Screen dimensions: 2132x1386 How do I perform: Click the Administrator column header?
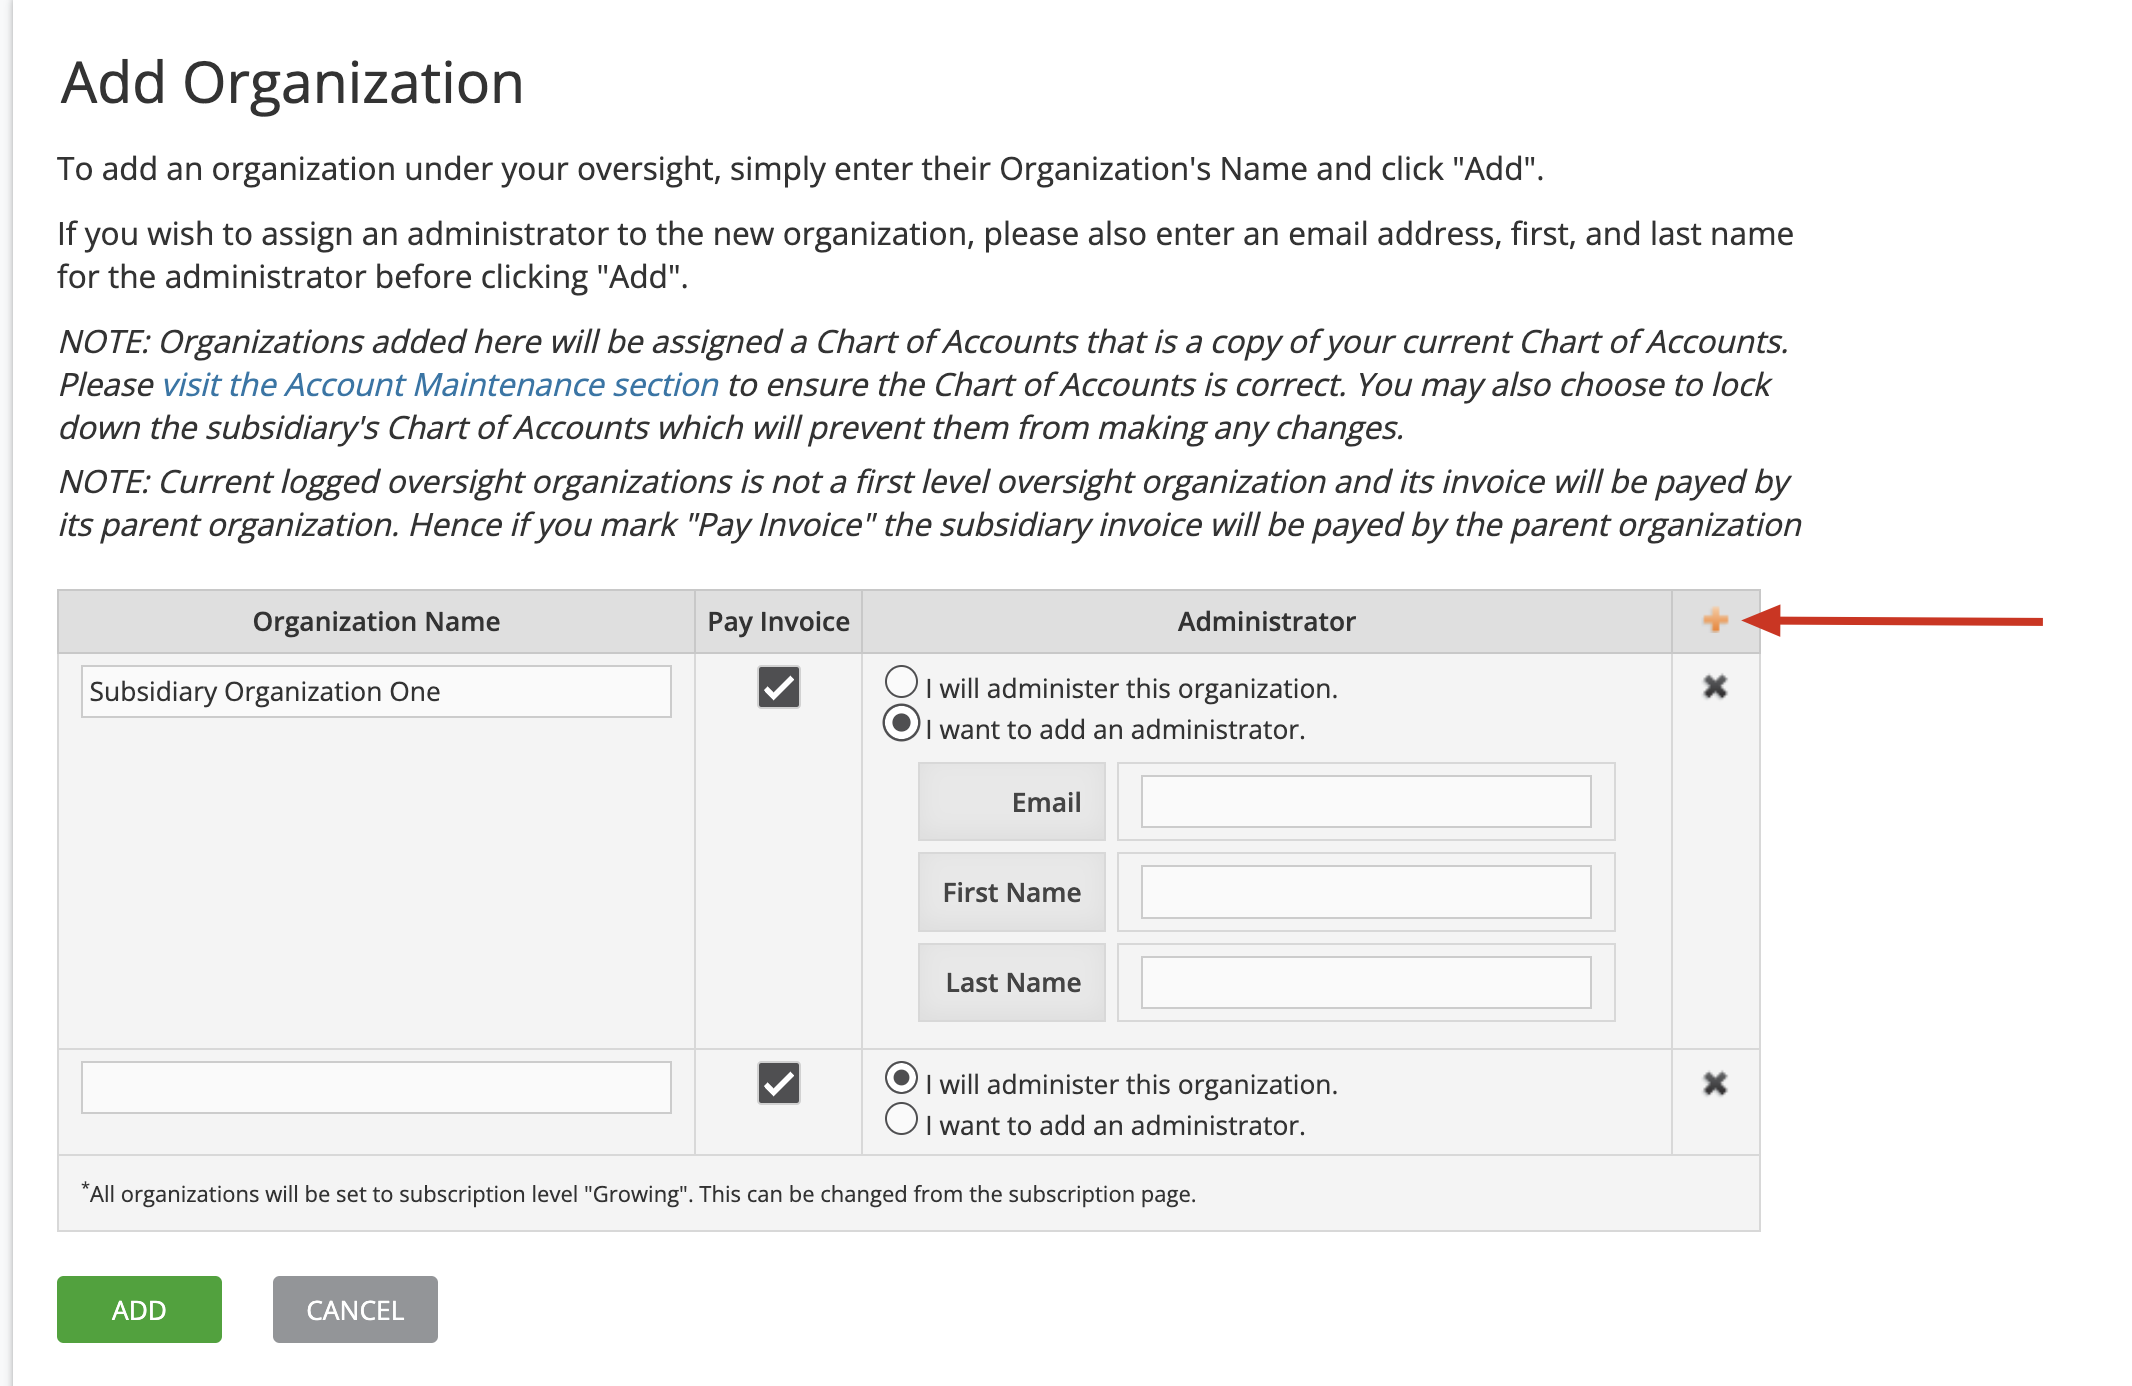pos(1266,621)
